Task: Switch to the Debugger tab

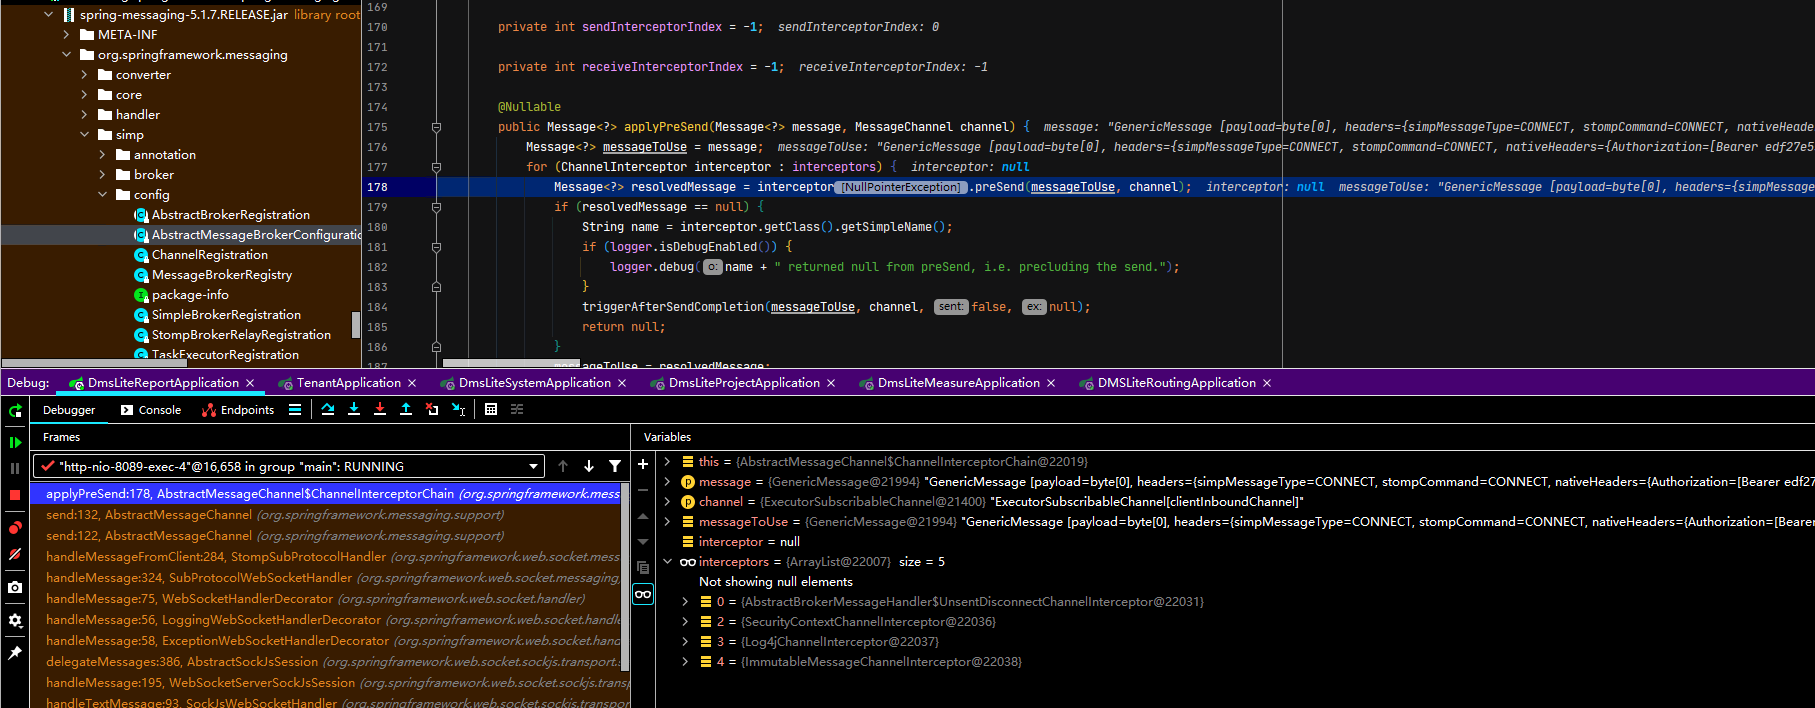Action: point(69,410)
